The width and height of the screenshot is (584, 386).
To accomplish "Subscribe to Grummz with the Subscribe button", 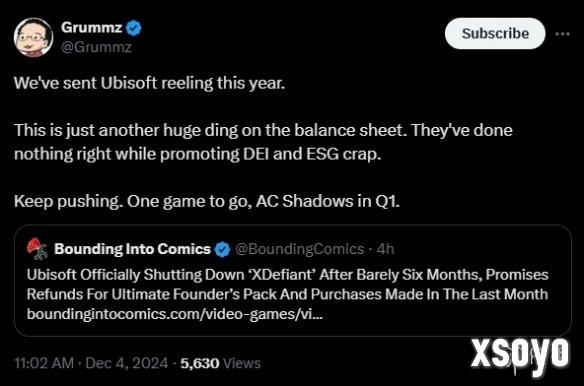I will pyautogui.click(x=495, y=34).
